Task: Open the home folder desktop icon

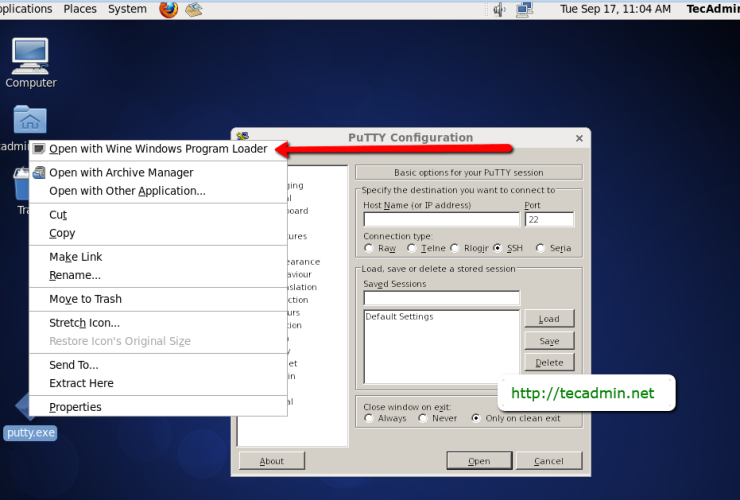Action: tap(30, 122)
